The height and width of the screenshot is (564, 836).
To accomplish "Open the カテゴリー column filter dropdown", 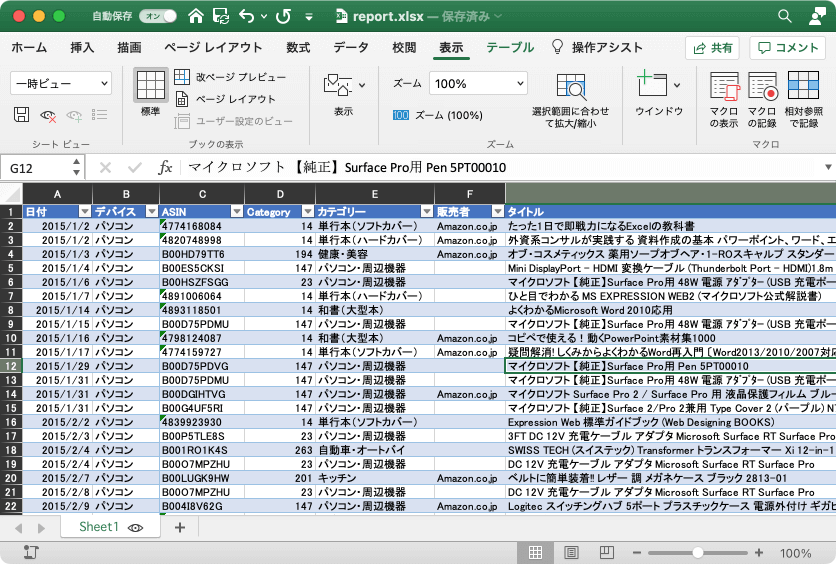I will [x=427, y=212].
